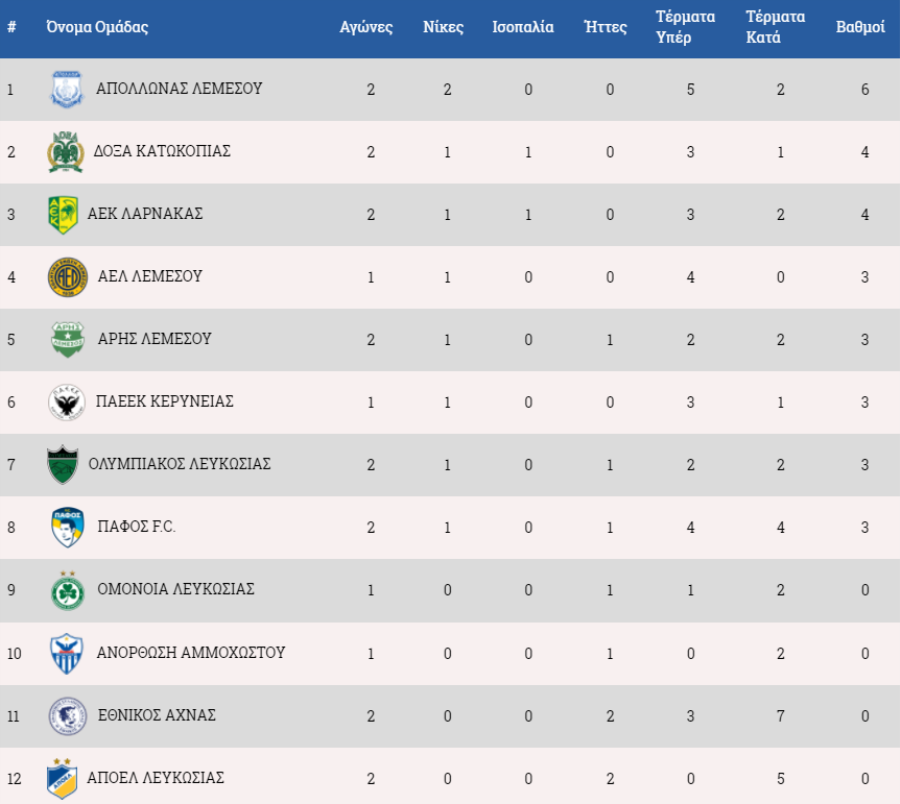Open team ΔΟΞΑ ΚΑΤΩΚΟΠΙΑΣ
The width and height of the screenshot is (900, 804).
point(162,151)
